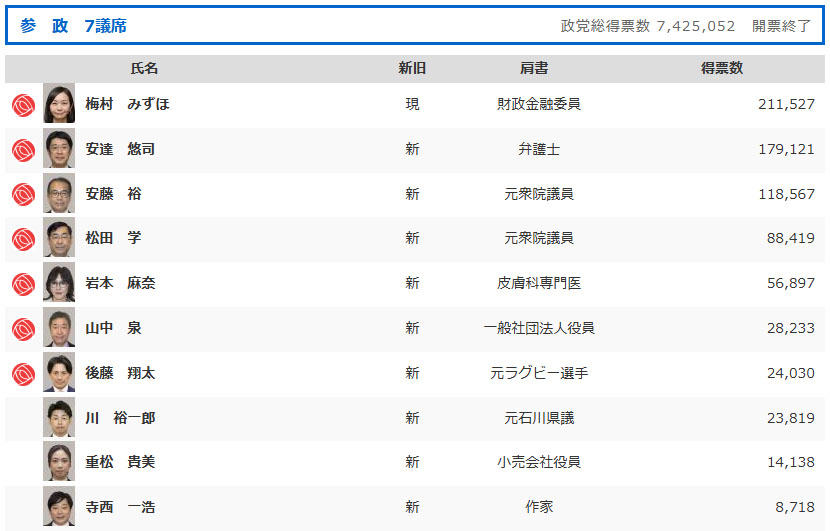The height and width of the screenshot is (531, 830).
Task: Click the vote count 14,138
Action: pyautogui.click(x=790, y=462)
